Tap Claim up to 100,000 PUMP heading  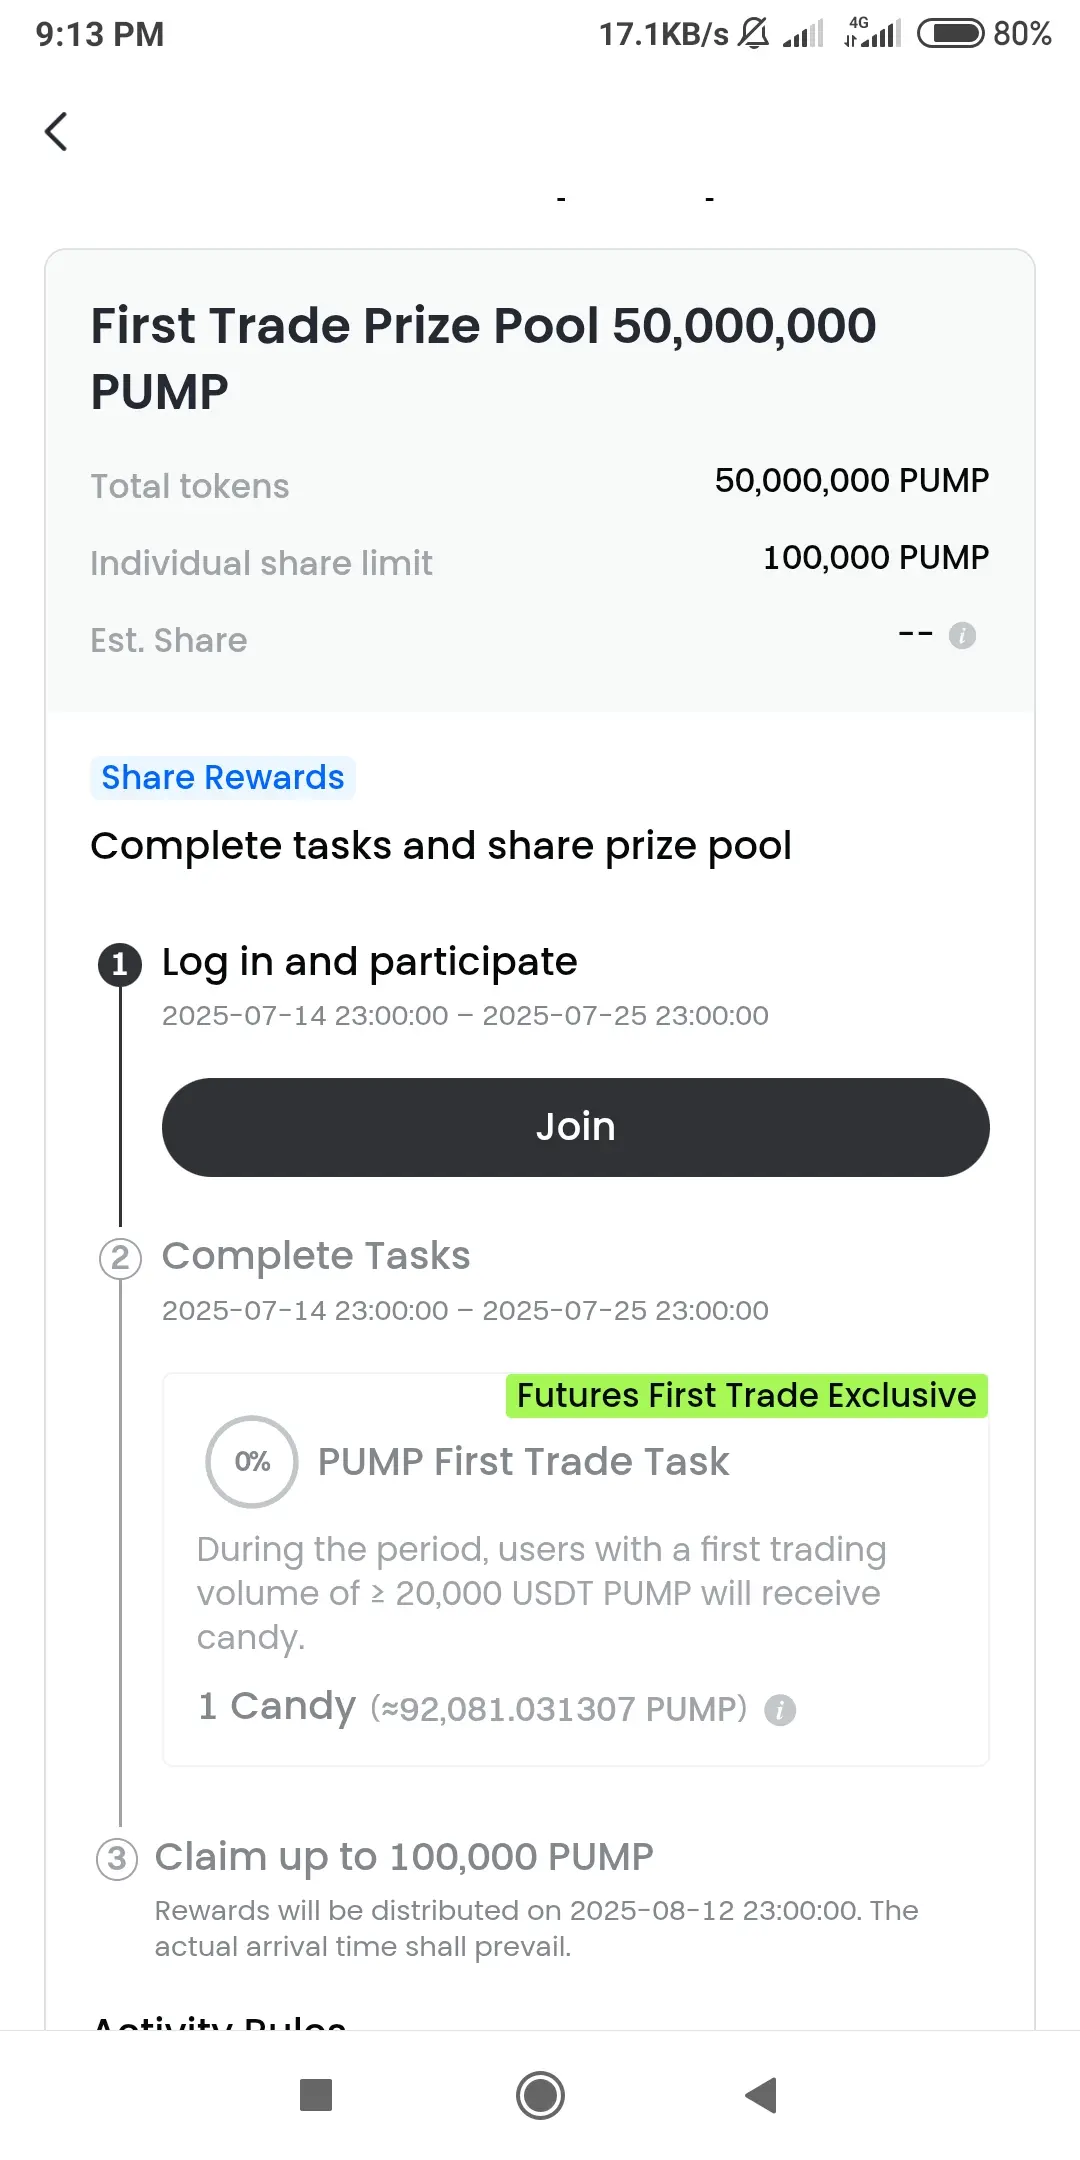click(x=404, y=1857)
